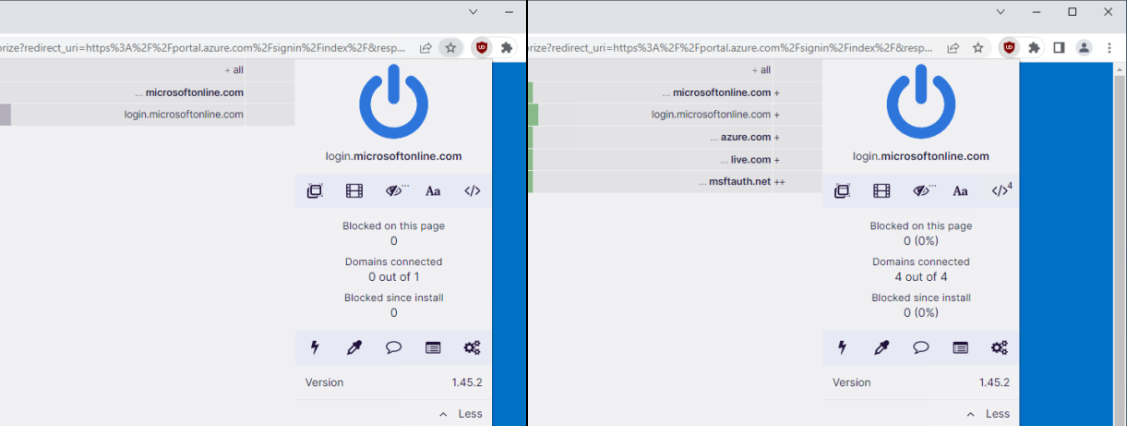The height and width of the screenshot is (426, 1127).
Task: Click 'Blocked on this page' stat in left window
Action: click(x=393, y=233)
